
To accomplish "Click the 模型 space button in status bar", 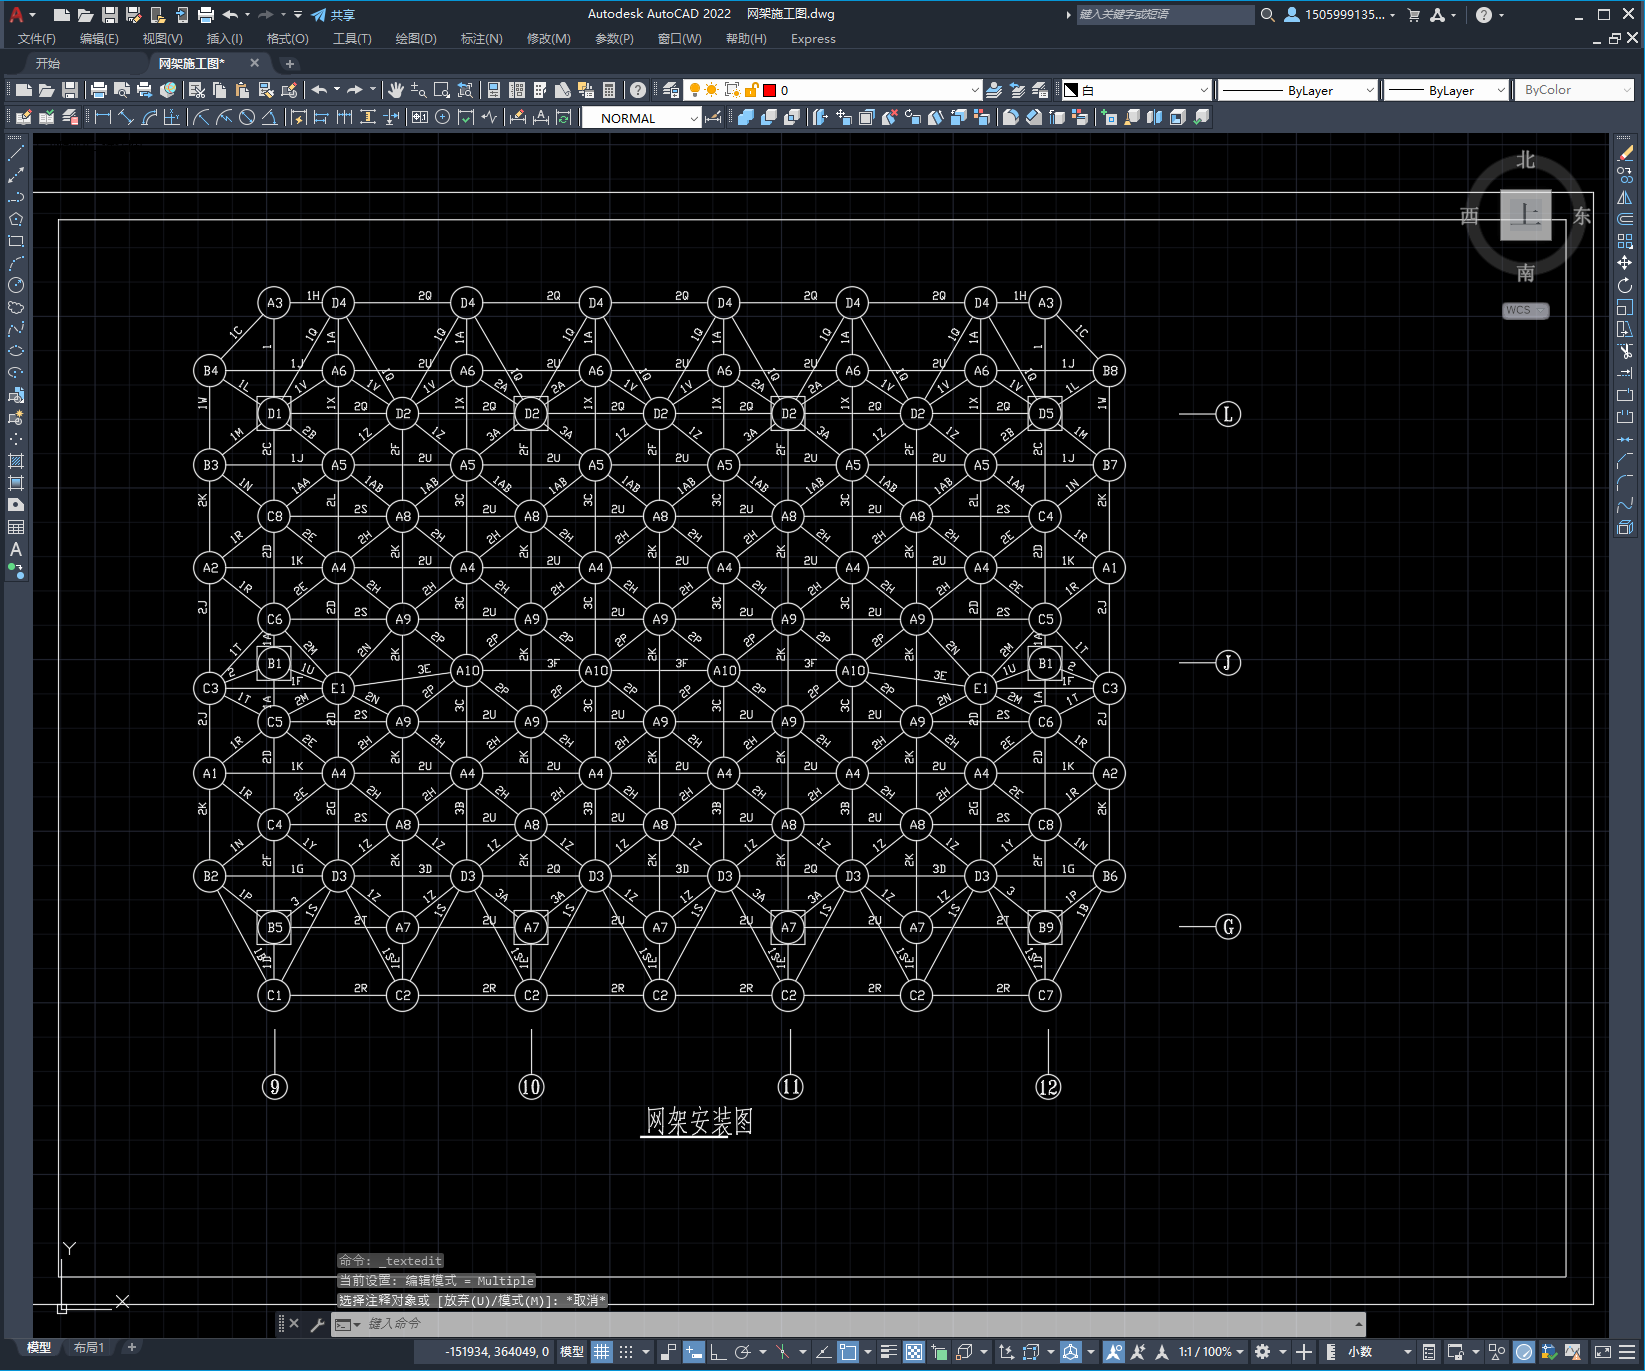I will click(571, 1352).
